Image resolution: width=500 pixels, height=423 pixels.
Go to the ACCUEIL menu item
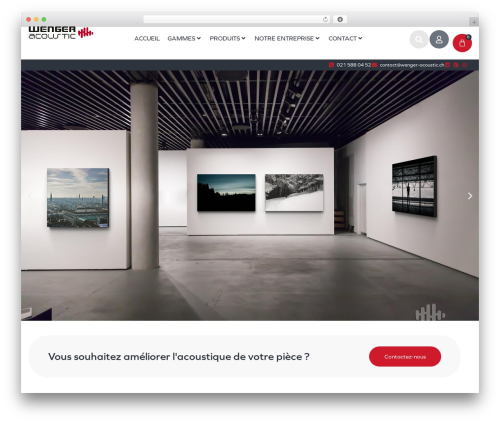tap(147, 38)
